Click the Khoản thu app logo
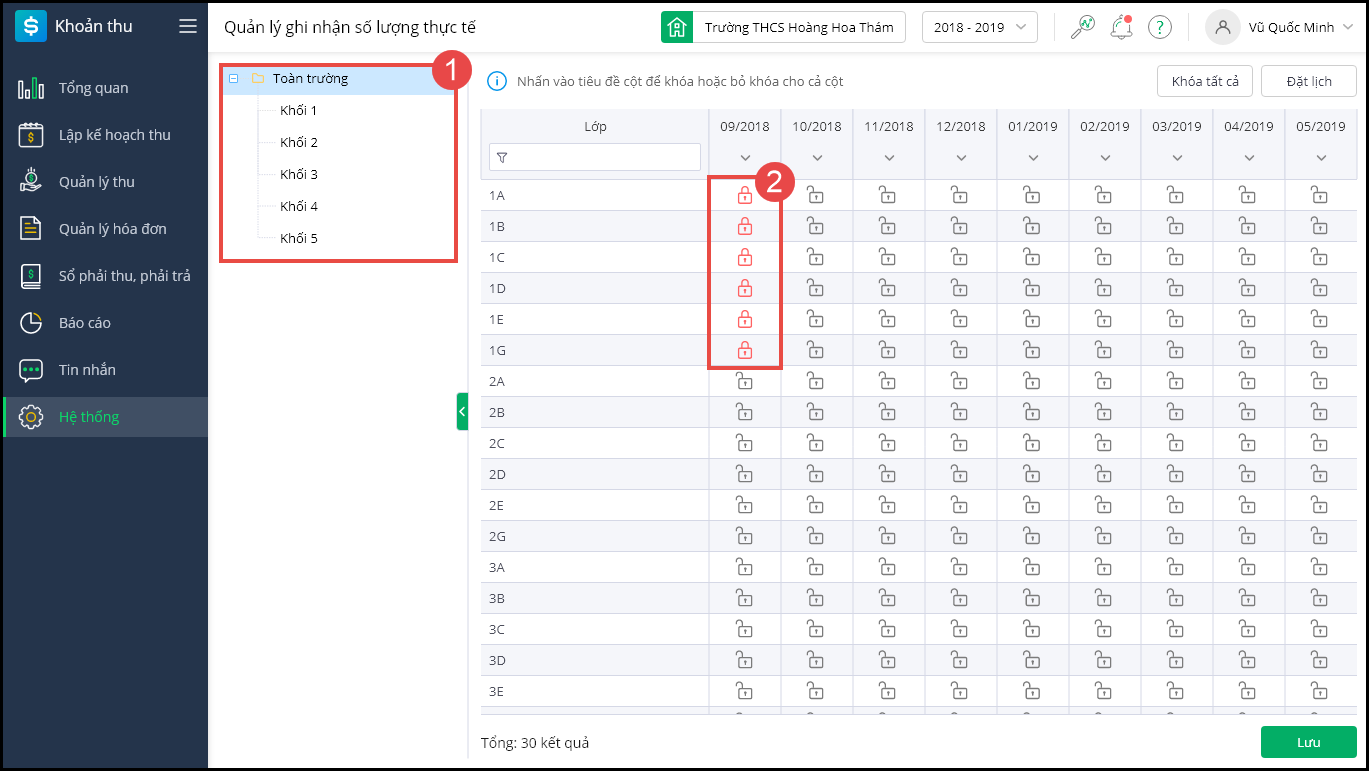 click(x=31, y=27)
